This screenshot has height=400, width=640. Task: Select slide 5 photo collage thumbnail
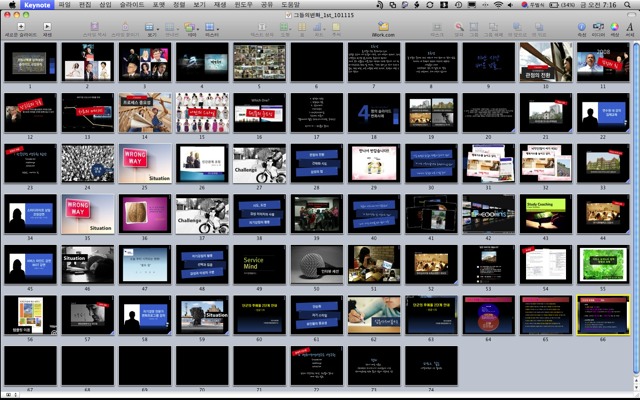click(x=260, y=62)
